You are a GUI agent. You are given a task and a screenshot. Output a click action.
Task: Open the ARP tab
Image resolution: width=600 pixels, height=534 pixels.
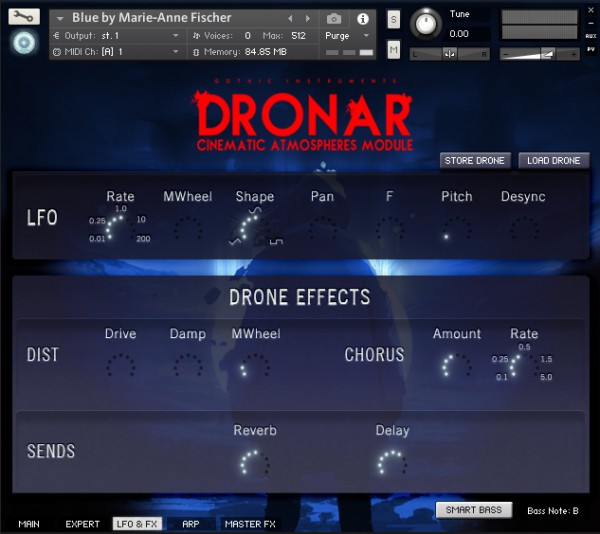point(191,524)
